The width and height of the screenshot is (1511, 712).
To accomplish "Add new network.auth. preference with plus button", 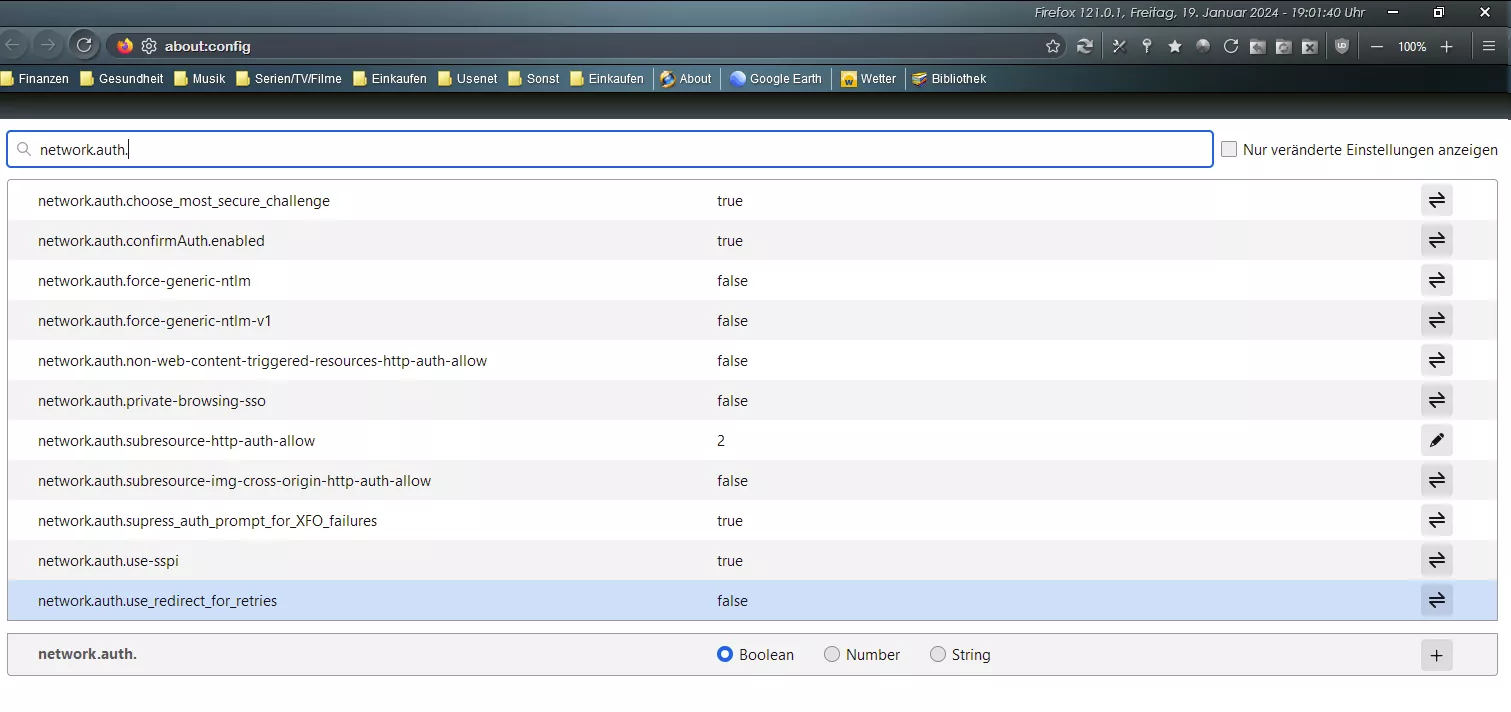I will (1436, 655).
